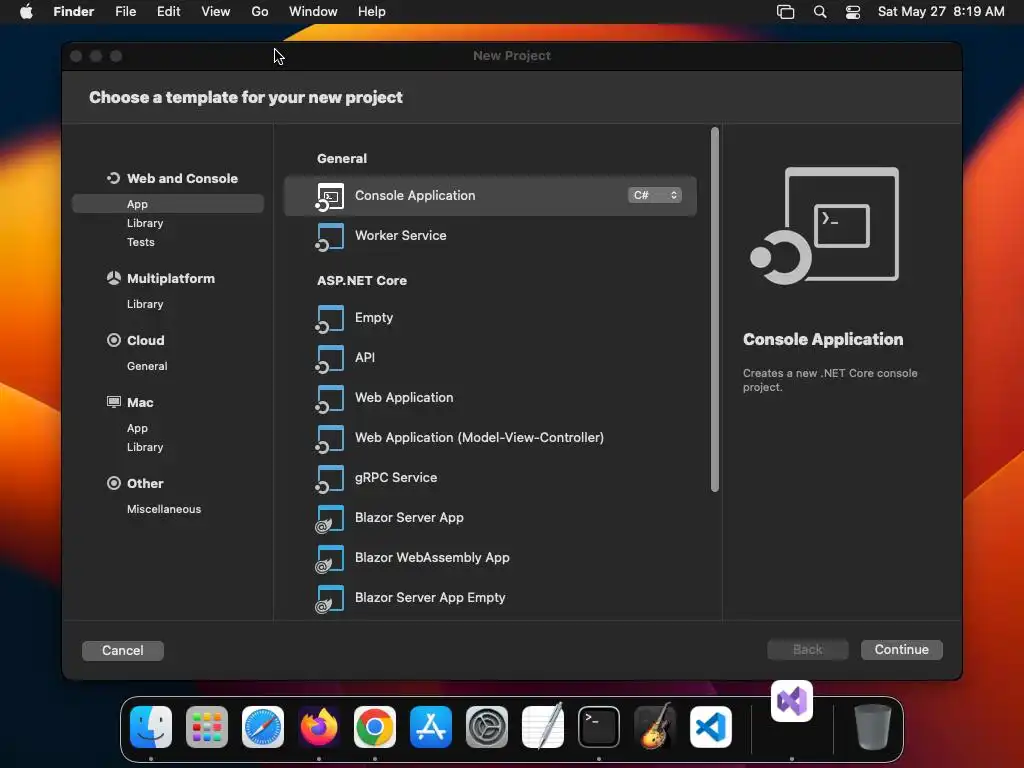This screenshot has height=768, width=1024.
Task: Open GarageBand from the Dock
Action: 655,727
